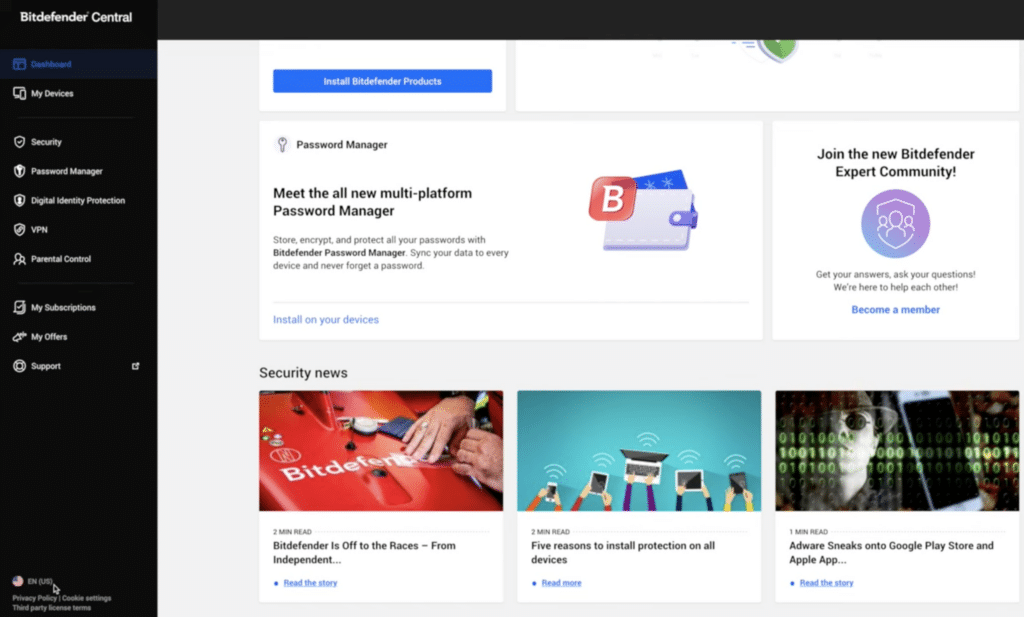
Task: Click the Password Manager key icon in card
Action: coord(282,145)
